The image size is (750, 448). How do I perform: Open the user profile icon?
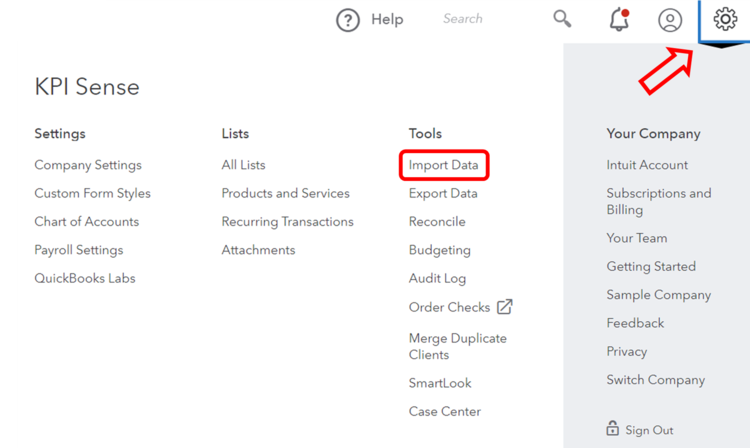pos(670,20)
